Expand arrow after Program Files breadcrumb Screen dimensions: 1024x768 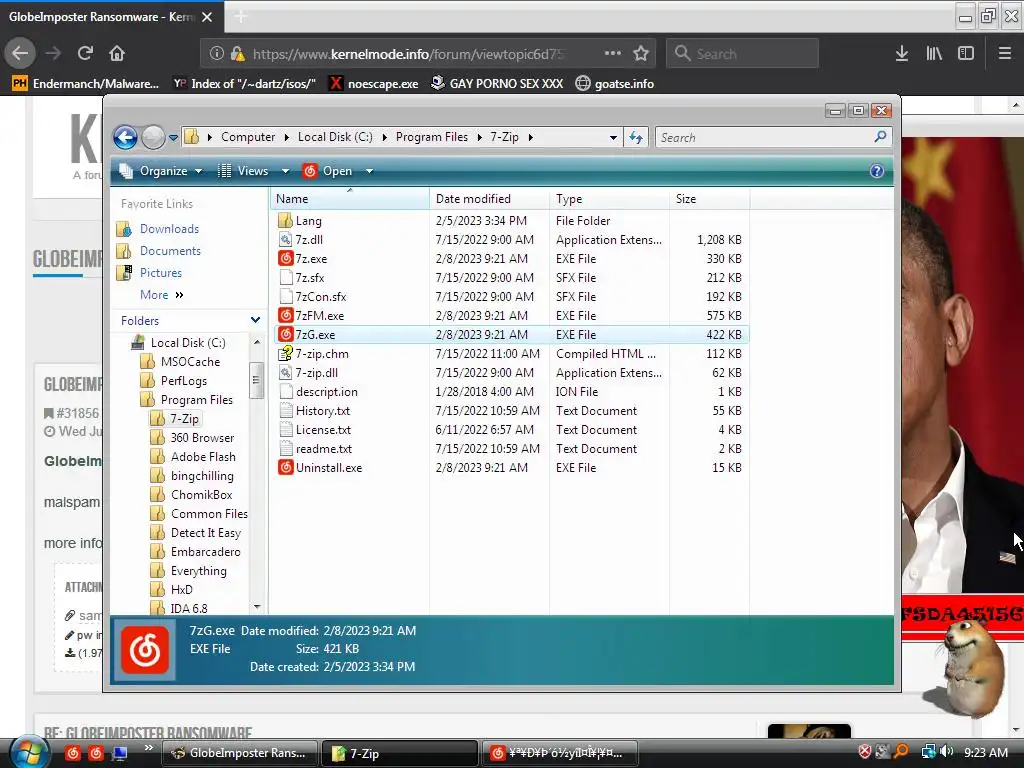click(x=479, y=137)
